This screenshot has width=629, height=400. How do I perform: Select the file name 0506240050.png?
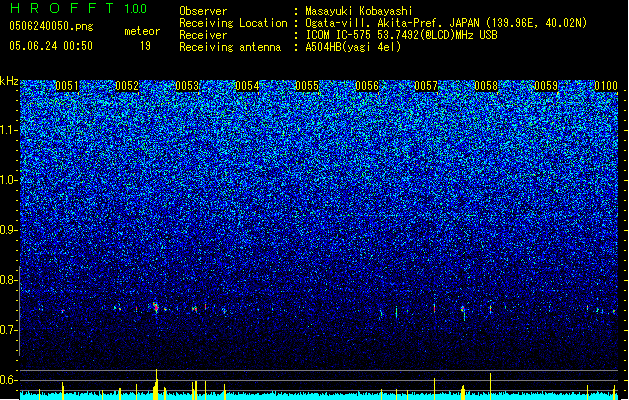tap(51, 26)
